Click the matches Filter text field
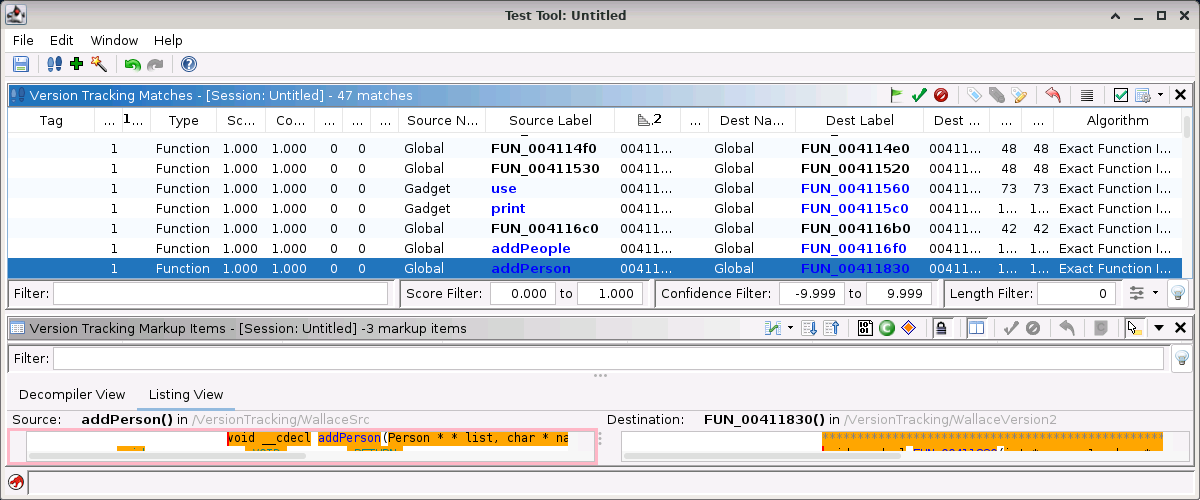The width and height of the screenshot is (1200, 500). (220, 293)
